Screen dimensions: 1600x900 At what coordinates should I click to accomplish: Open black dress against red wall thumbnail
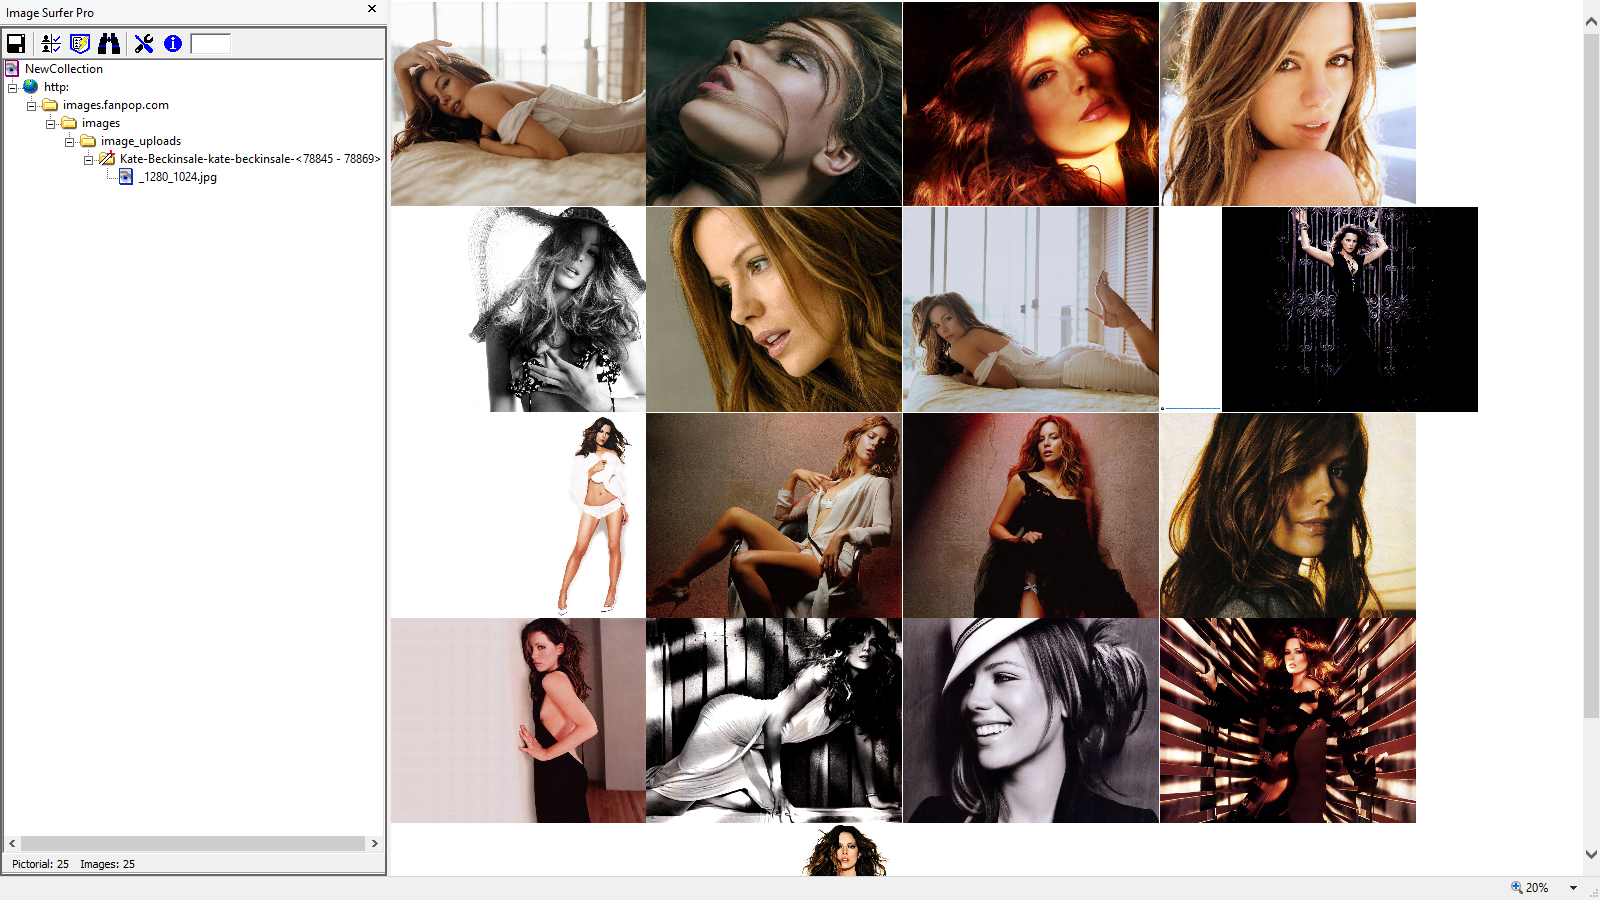pyautogui.click(x=1031, y=515)
